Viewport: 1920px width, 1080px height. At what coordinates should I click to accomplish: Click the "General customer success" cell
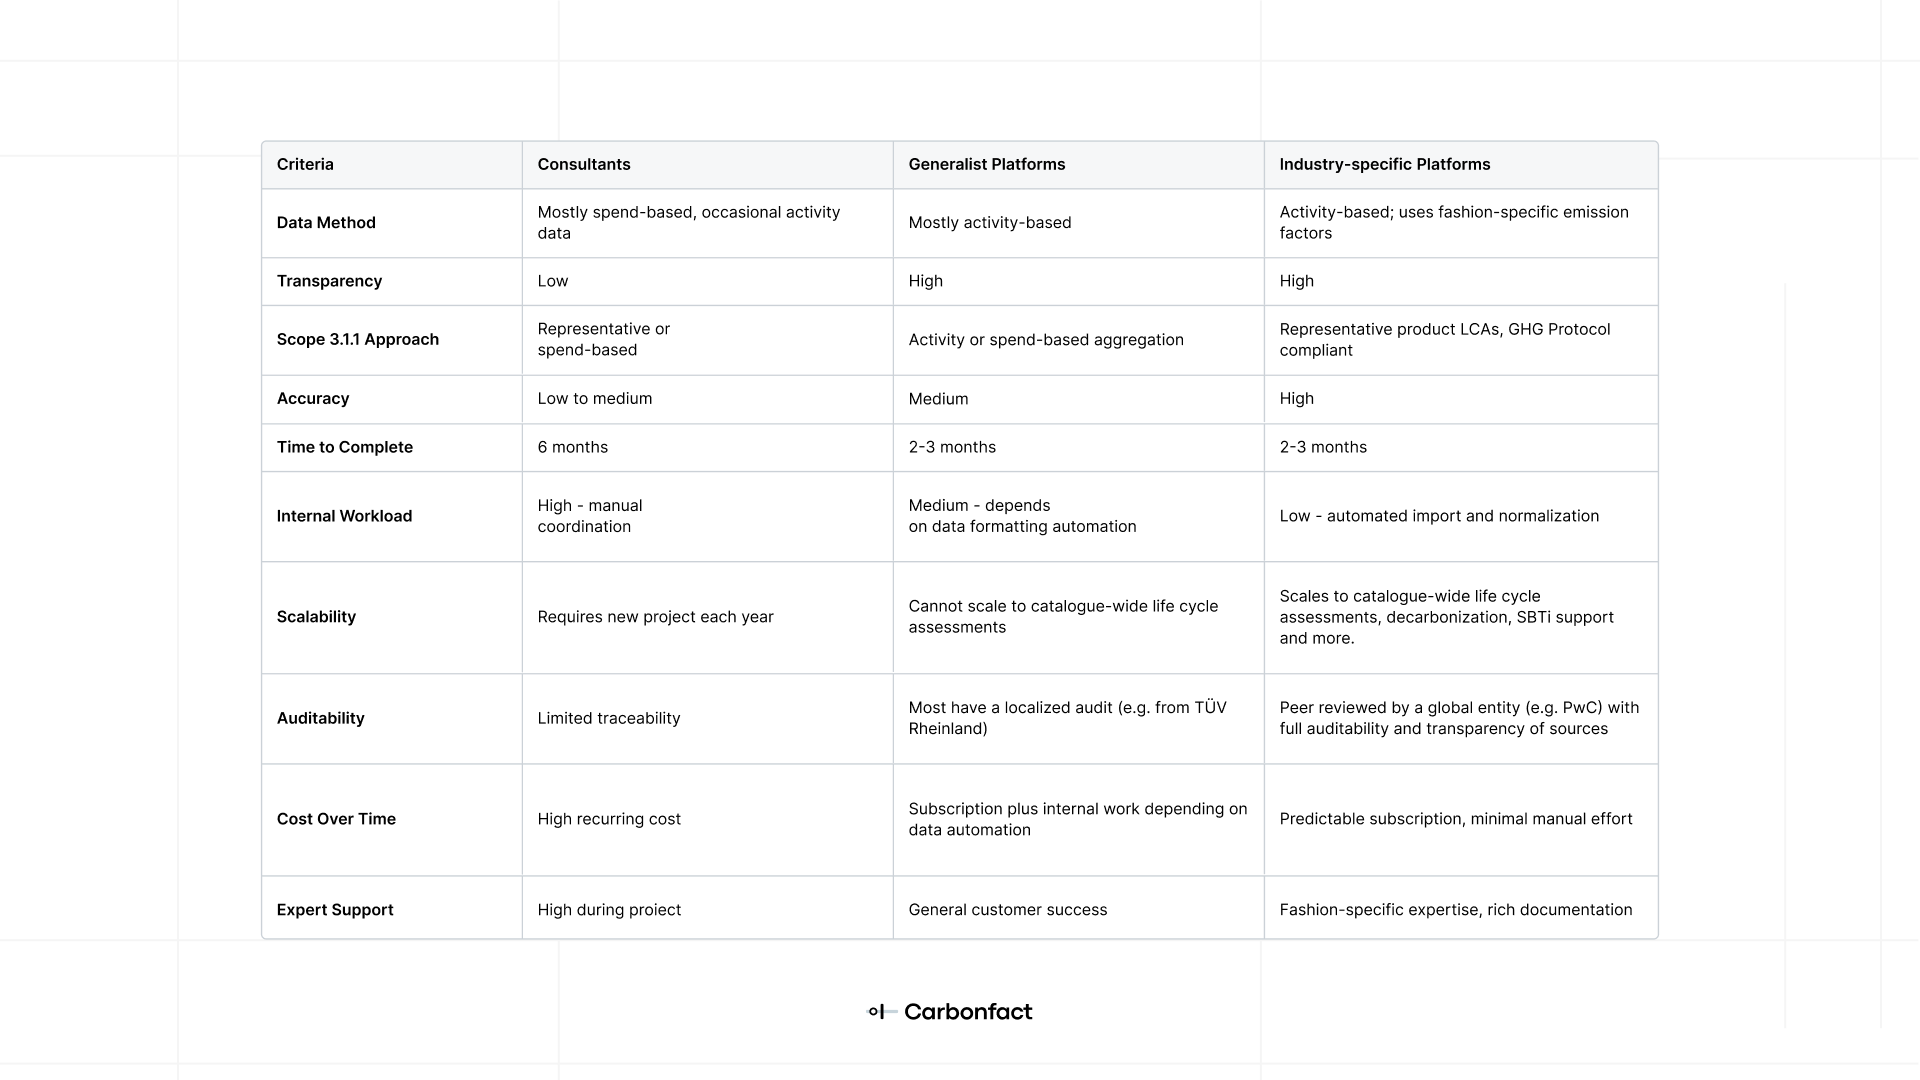pos(1007,910)
